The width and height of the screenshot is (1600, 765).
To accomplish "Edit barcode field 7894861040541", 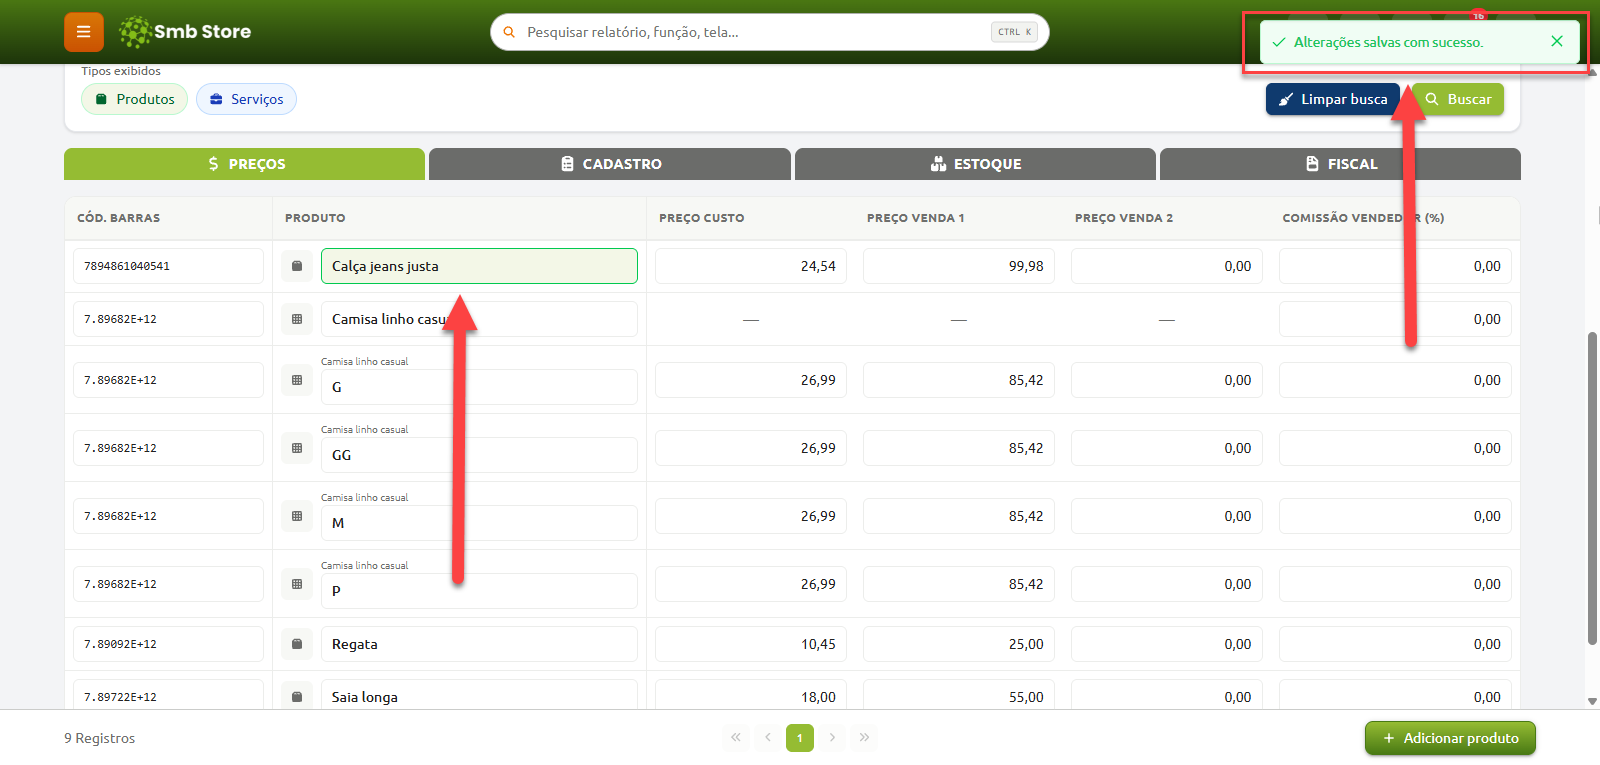I will pos(168,266).
